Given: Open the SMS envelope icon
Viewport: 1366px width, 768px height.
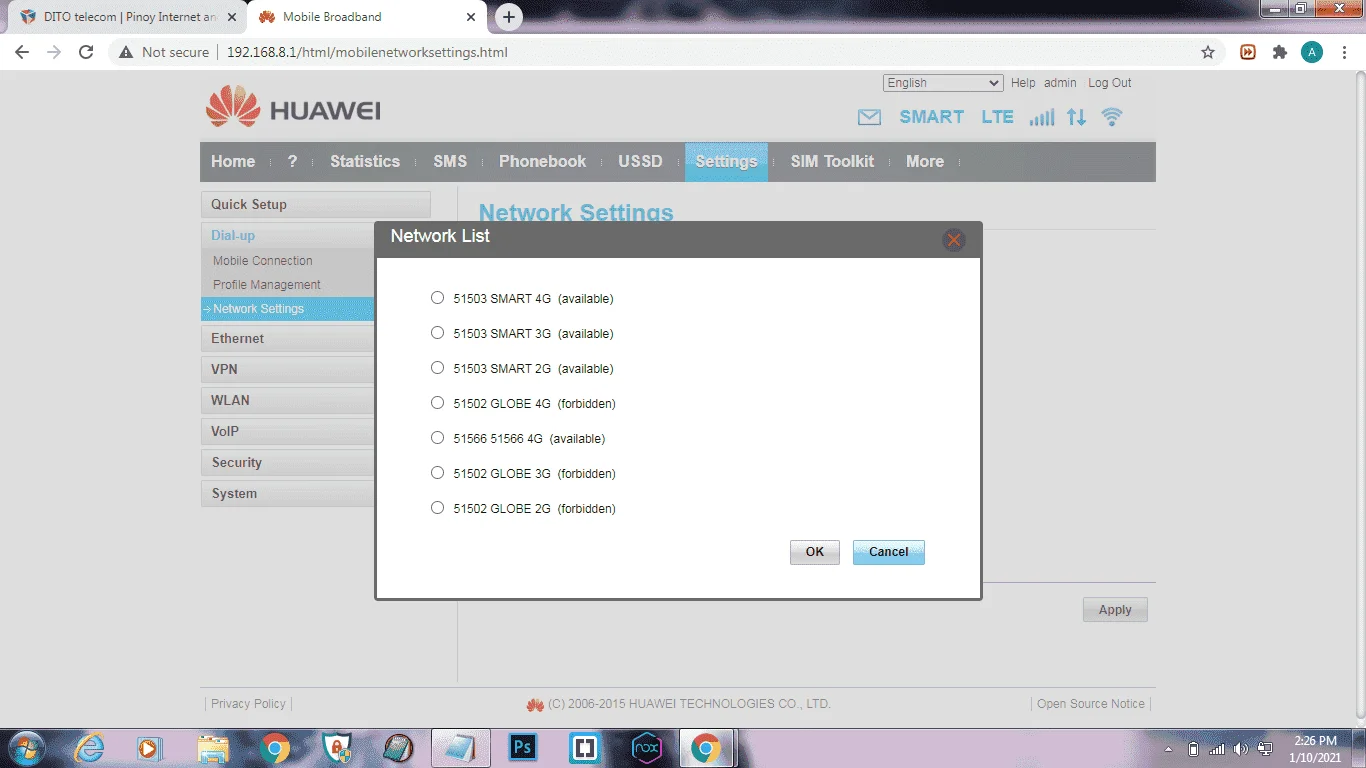Looking at the screenshot, I should click(870, 117).
